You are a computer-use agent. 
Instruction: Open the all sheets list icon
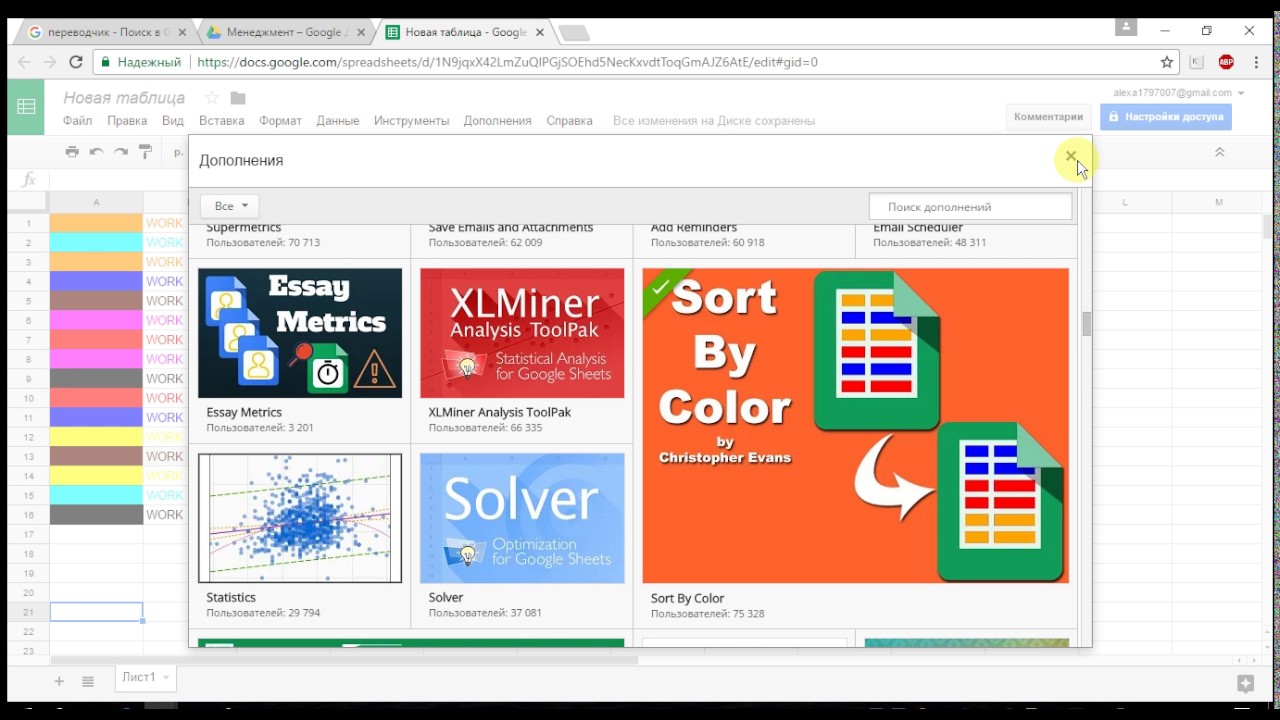pos(88,681)
